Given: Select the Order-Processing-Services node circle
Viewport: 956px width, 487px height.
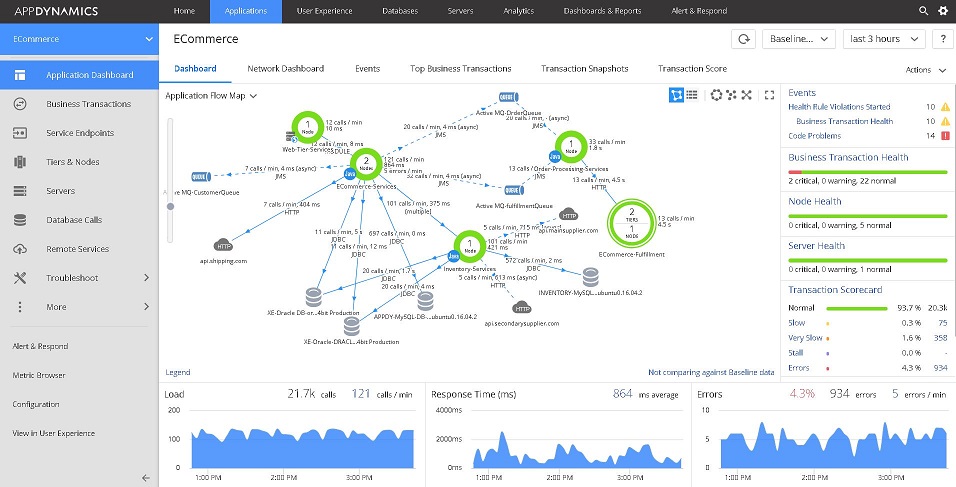Looking at the screenshot, I should point(571,146).
